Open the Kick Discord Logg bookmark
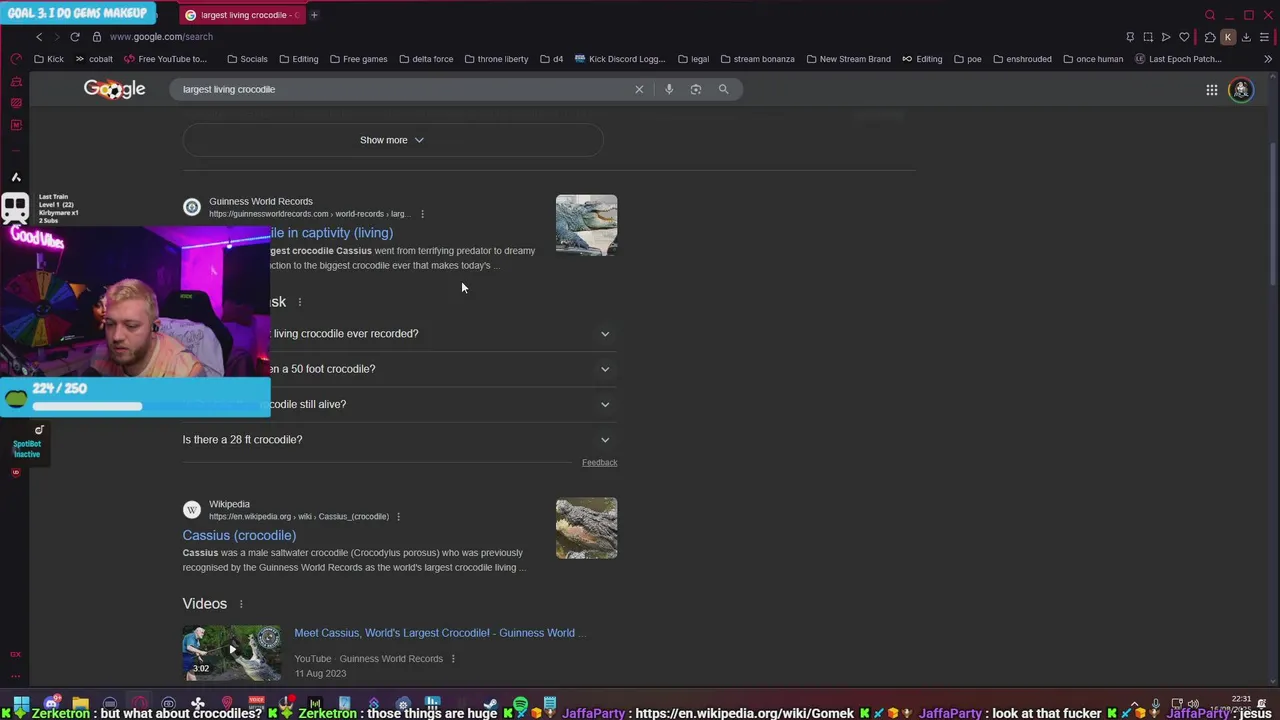Viewport: 1280px width, 720px height. pyautogui.click(x=619, y=59)
